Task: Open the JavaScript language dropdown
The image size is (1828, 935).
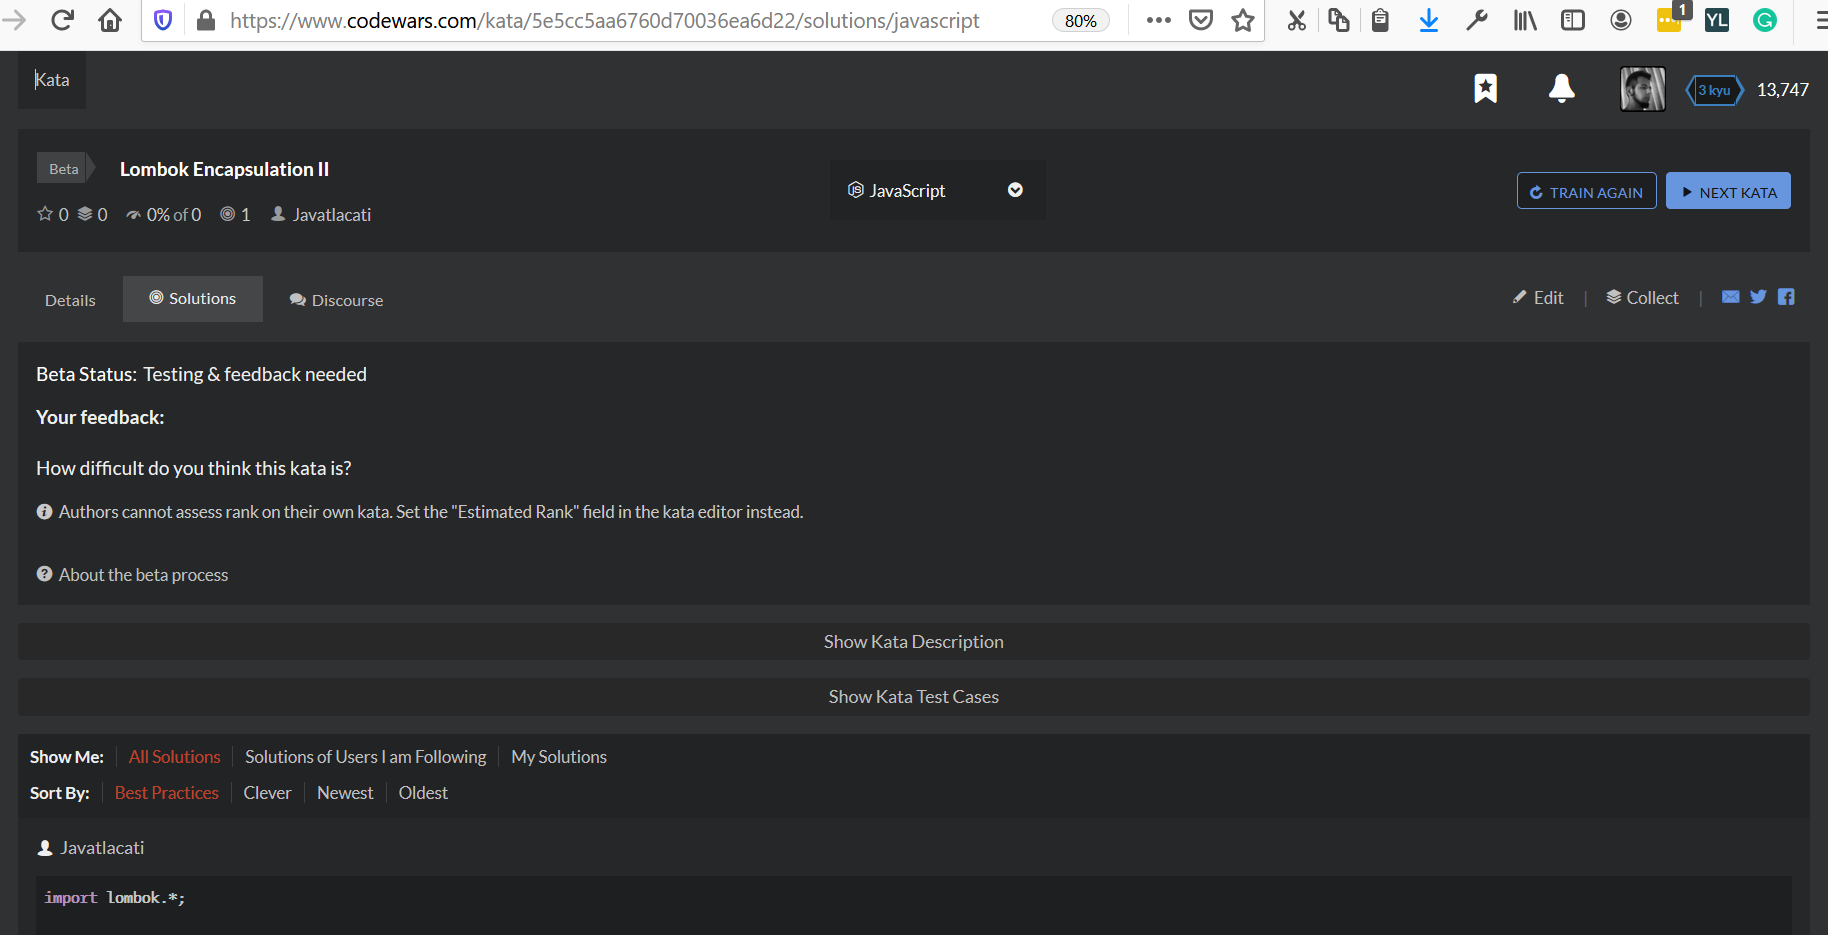Action: [x=937, y=190]
